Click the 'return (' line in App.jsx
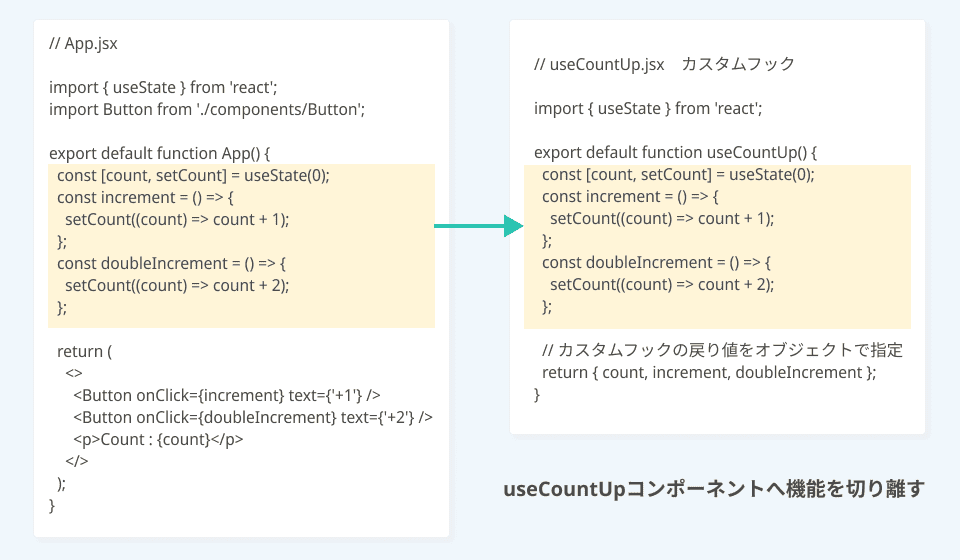Image resolution: width=960 pixels, height=560 pixels. point(84,352)
